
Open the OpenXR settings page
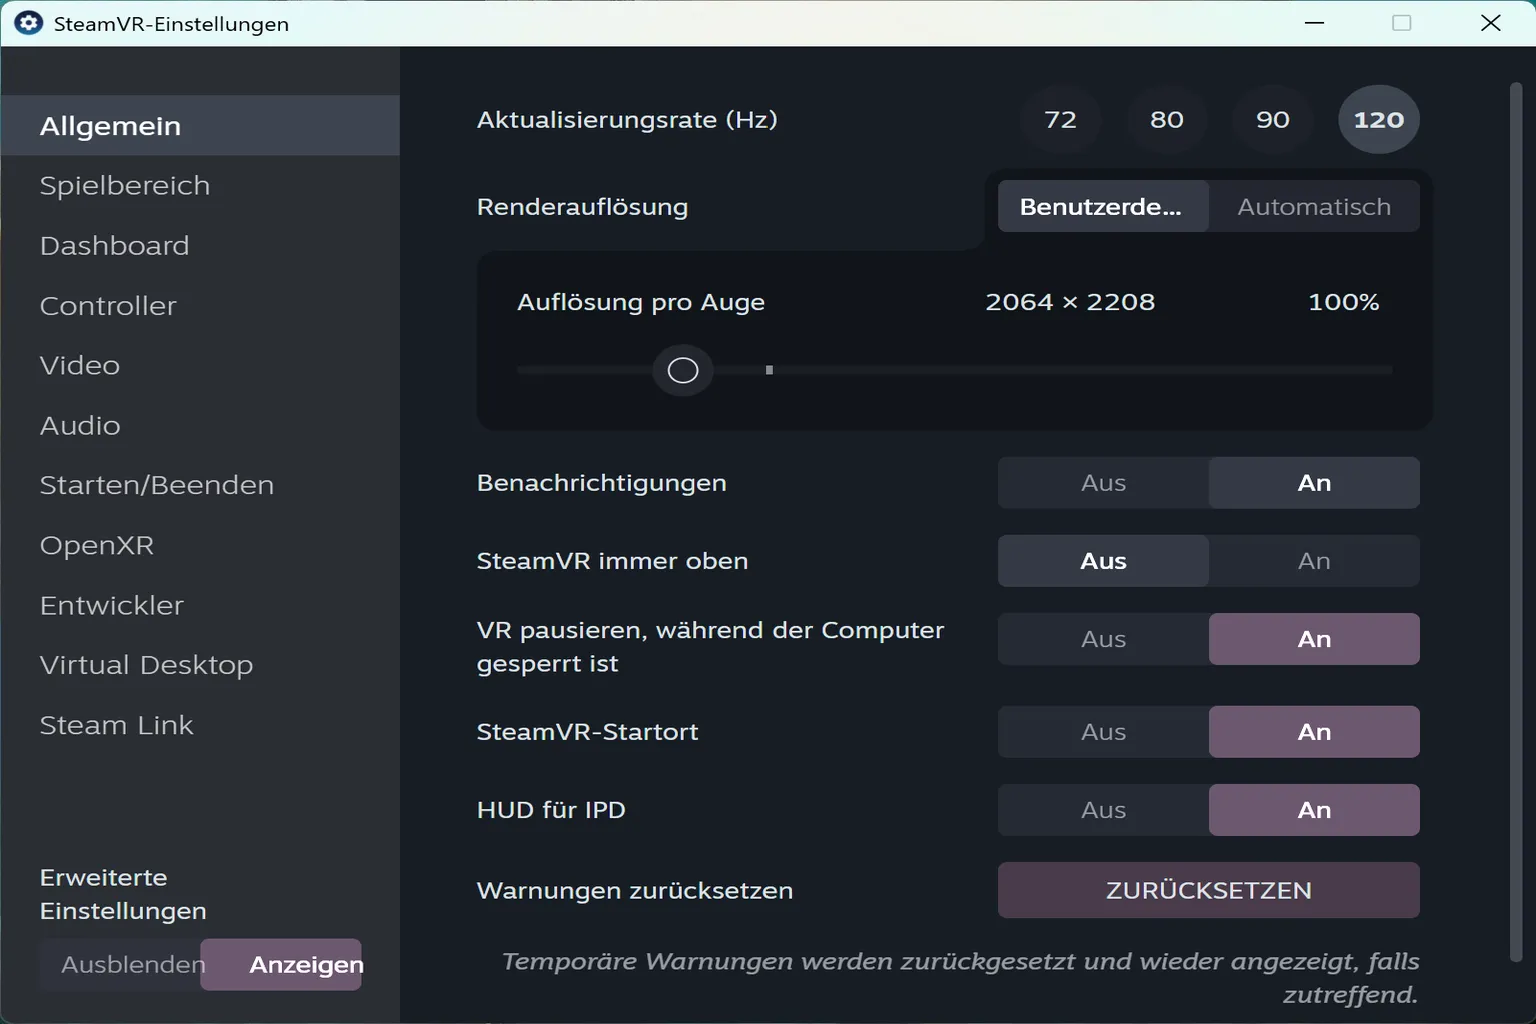click(200, 545)
